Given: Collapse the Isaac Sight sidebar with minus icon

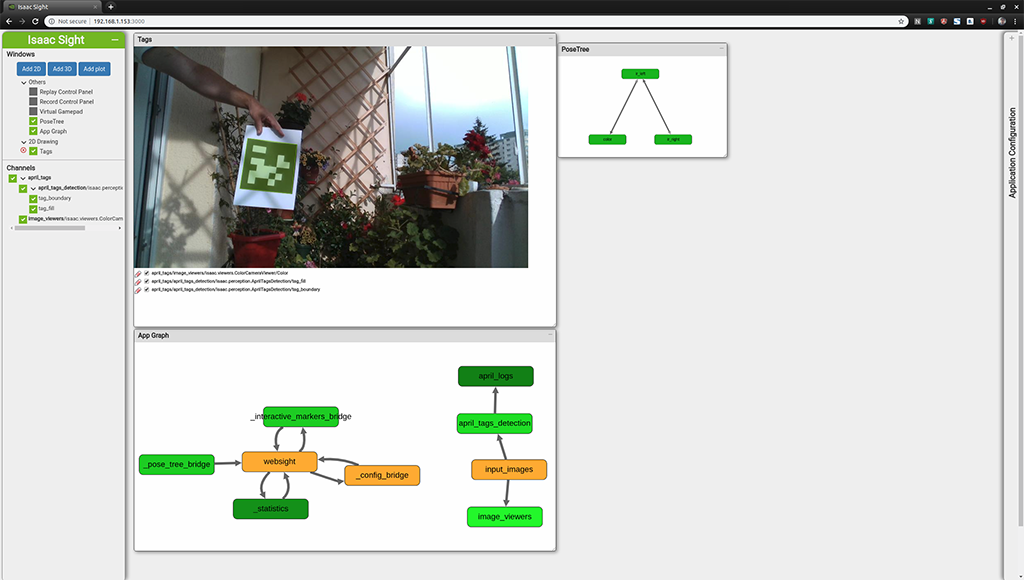Looking at the screenshot, I should coord(115,40).
